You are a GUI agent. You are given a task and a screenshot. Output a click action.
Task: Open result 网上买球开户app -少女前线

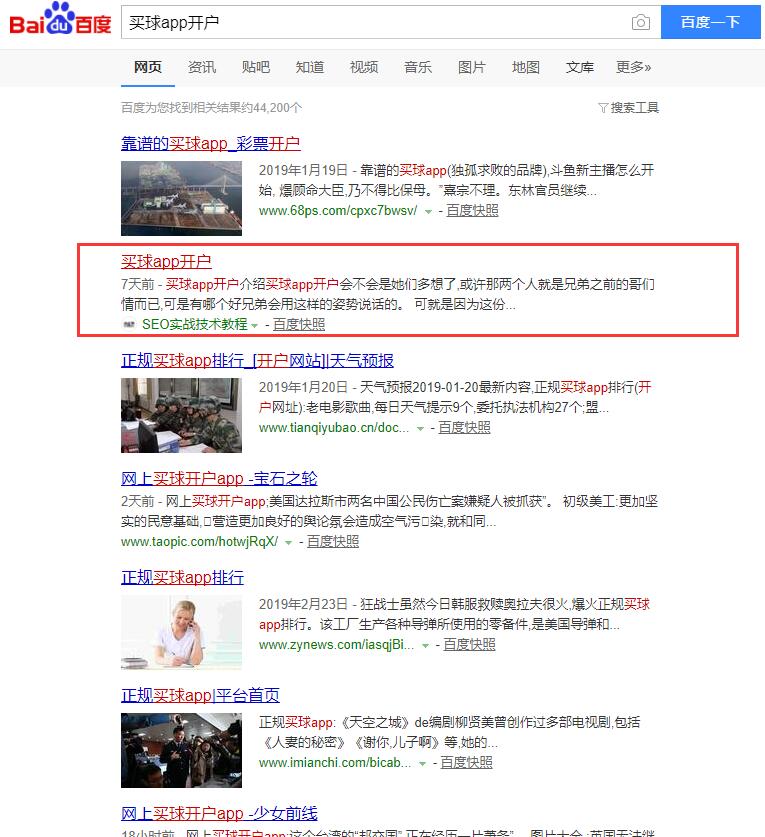[219, 814]
